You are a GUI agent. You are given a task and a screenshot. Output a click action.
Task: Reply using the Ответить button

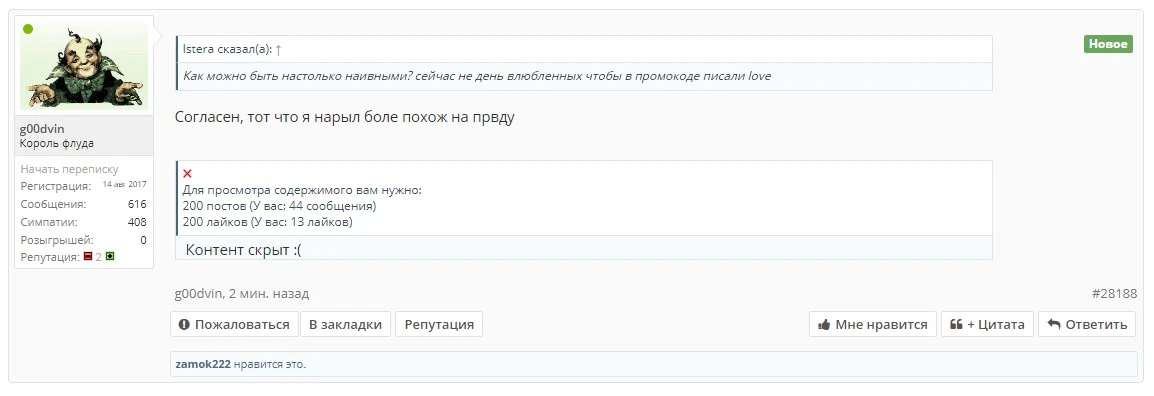1087,325
